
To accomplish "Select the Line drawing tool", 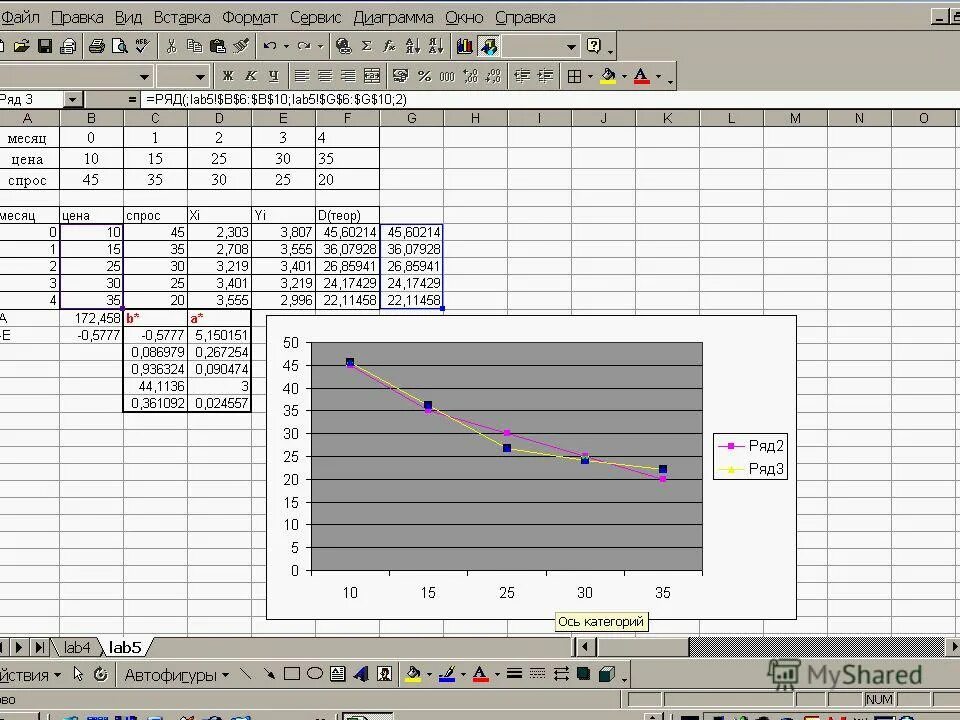I will (x=246, y=674).
